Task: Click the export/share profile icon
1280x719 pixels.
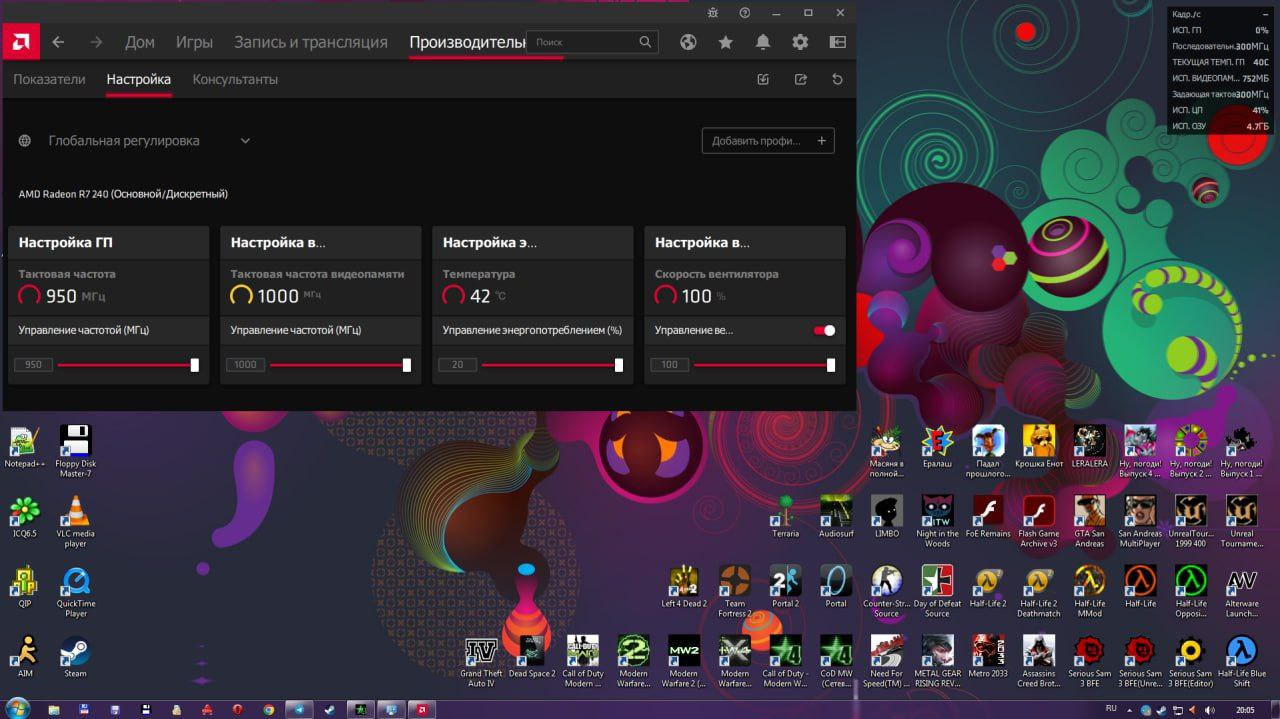Action: click(x=800, y=79)
